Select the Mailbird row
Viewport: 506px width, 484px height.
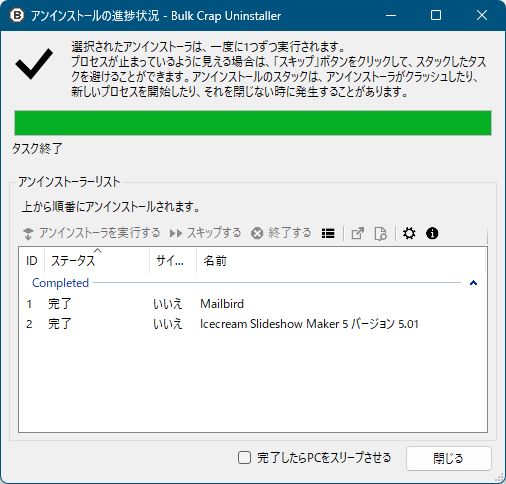point(253,304)
